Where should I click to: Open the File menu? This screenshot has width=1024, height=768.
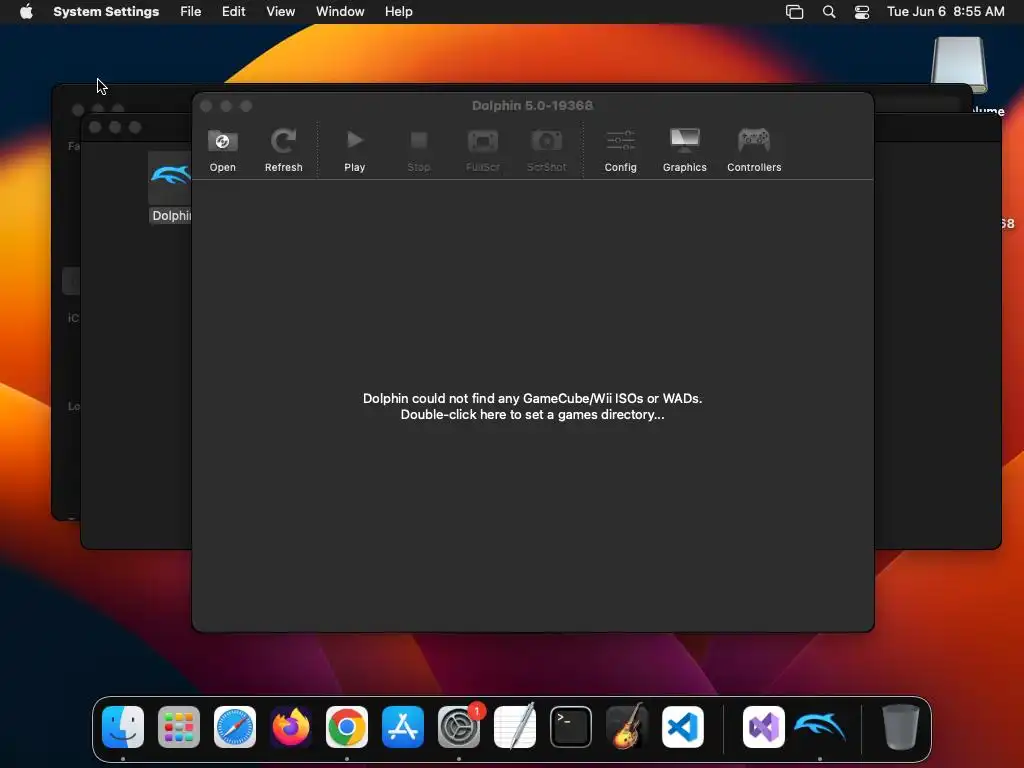tap(191, 12)
